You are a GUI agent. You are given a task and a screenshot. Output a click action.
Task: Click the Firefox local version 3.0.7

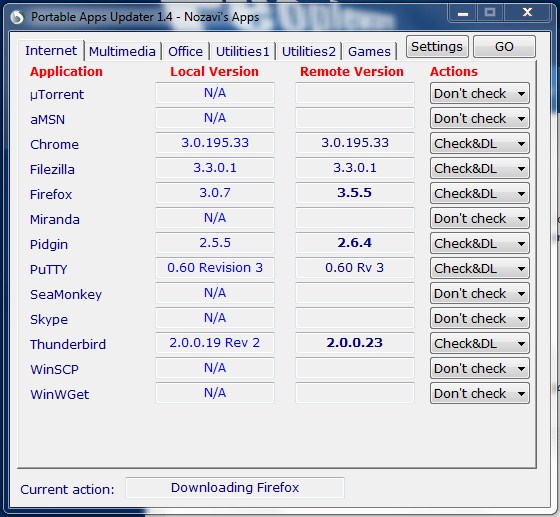coord(215,193)
